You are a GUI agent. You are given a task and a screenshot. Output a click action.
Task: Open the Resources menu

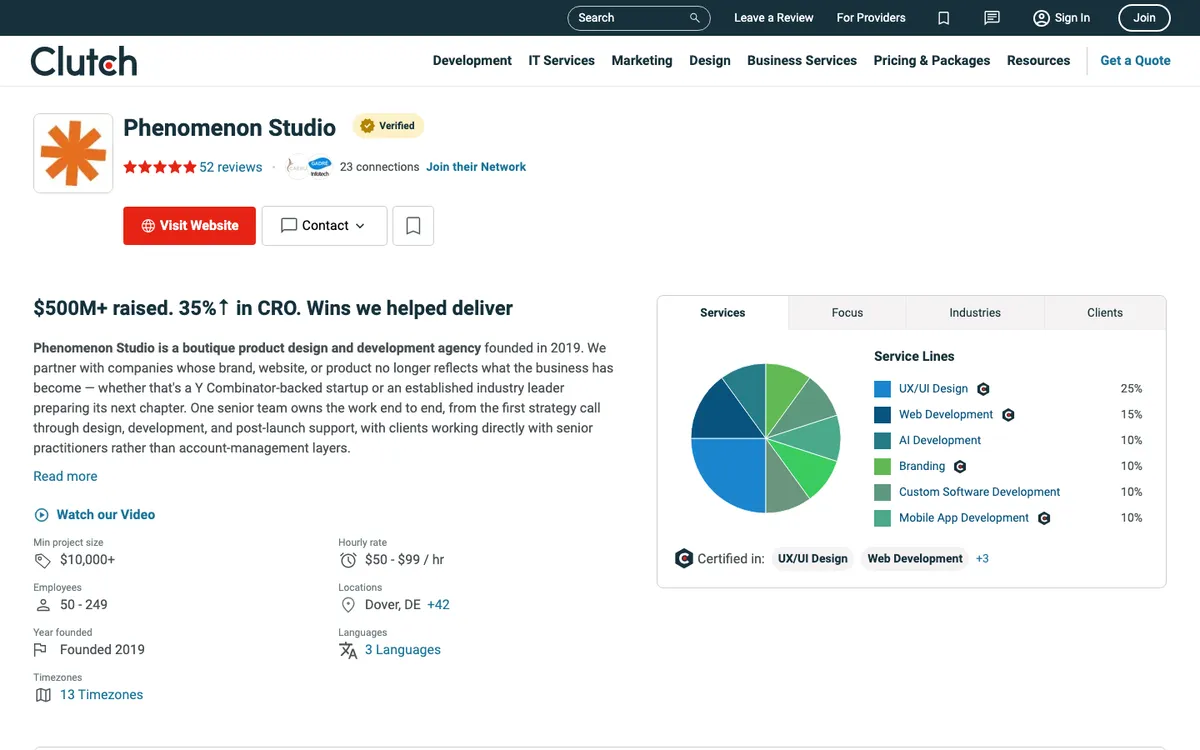(1038, 61)
